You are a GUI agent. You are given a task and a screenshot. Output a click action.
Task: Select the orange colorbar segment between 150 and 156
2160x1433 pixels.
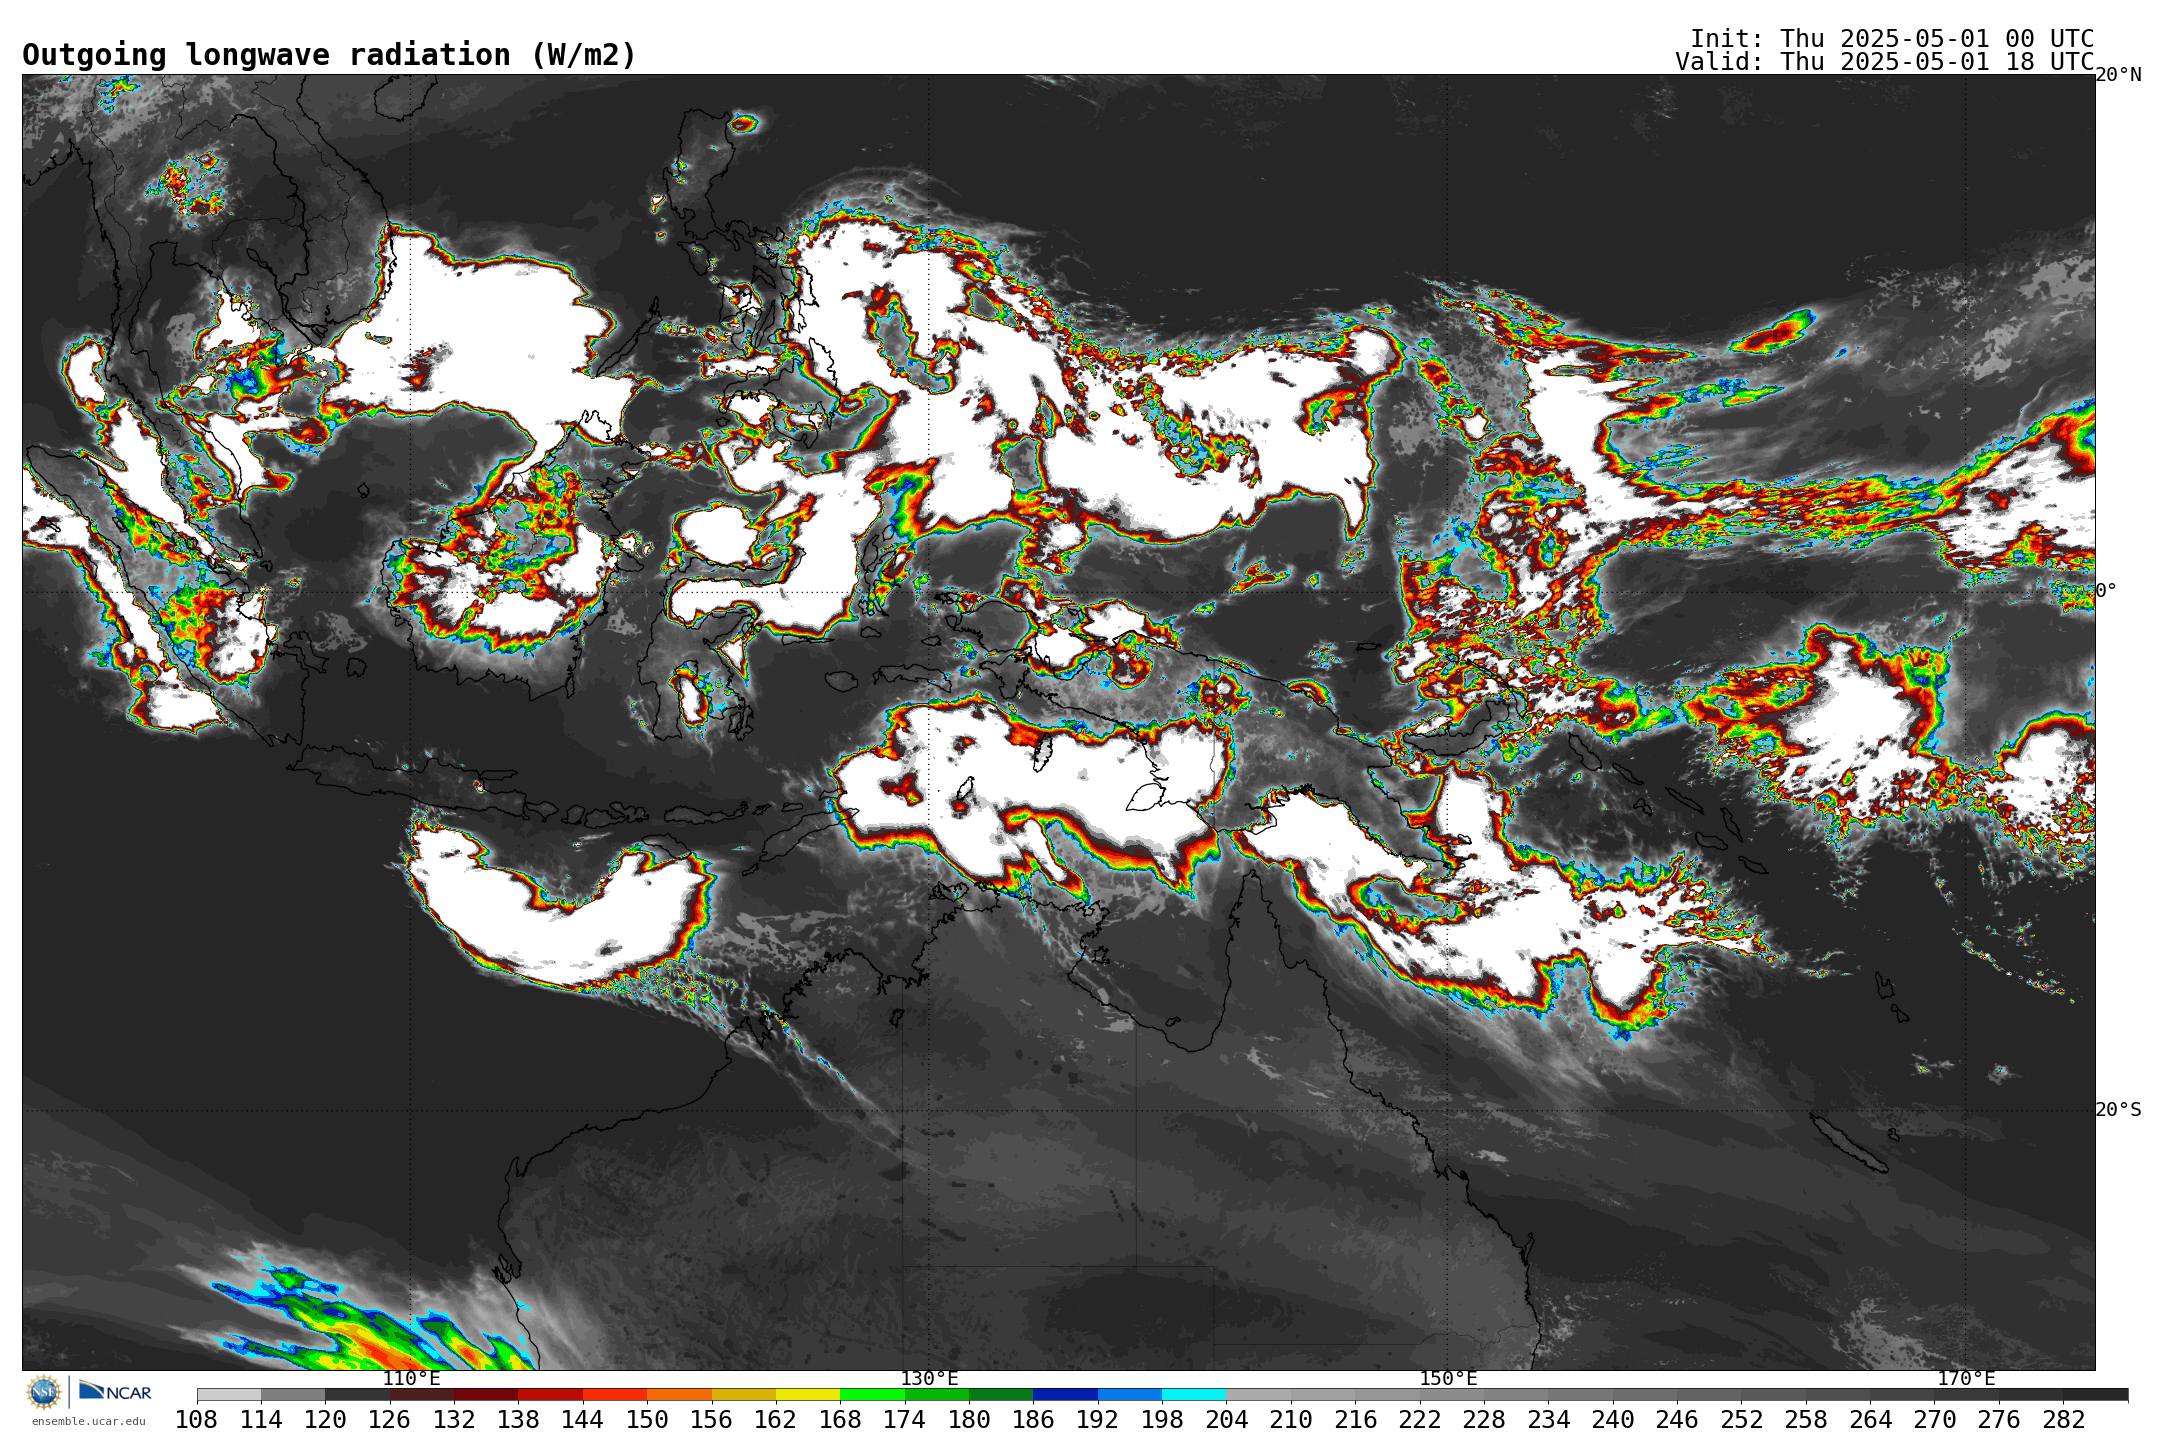tap(679, 1394)
